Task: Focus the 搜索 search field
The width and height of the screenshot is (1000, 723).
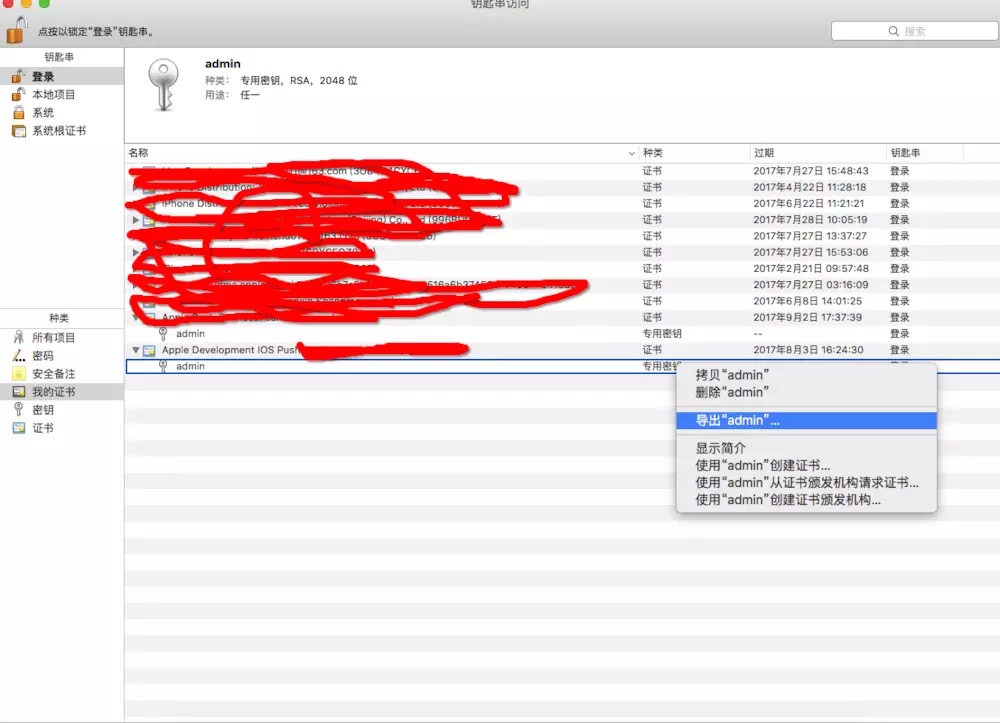Action: point(915,31)
